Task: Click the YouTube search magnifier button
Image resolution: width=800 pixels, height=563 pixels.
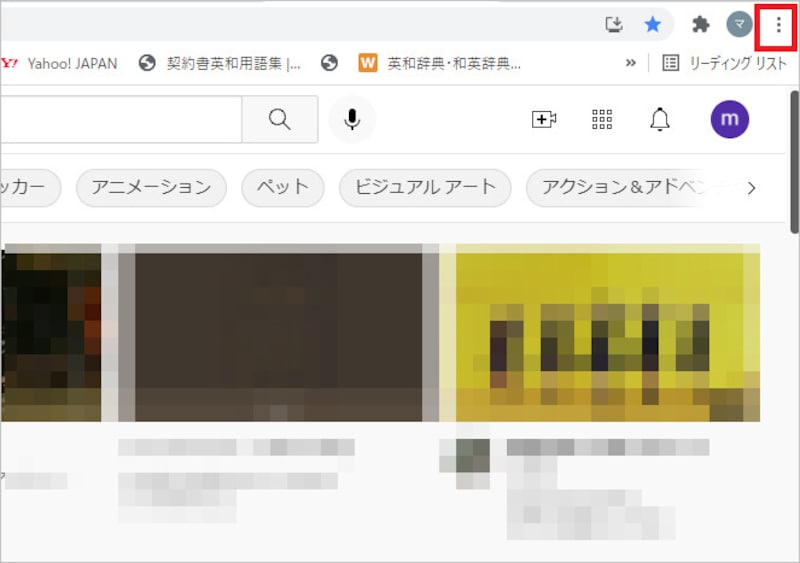Action: click(280, 120)
